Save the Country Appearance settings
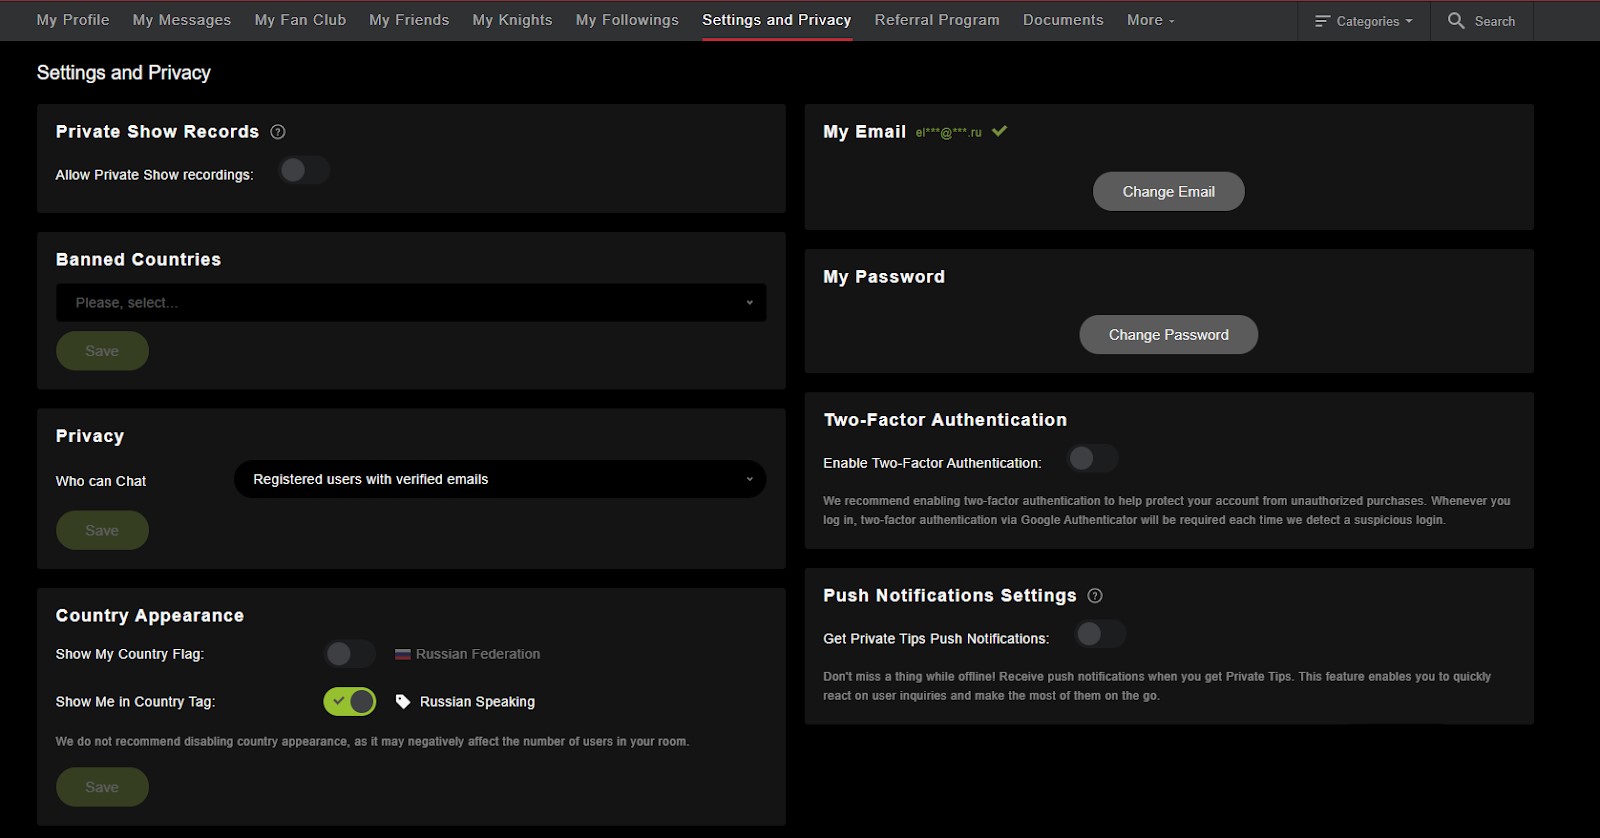Image resolution: width=1600 pixels, height=838 pixels. 102,787
